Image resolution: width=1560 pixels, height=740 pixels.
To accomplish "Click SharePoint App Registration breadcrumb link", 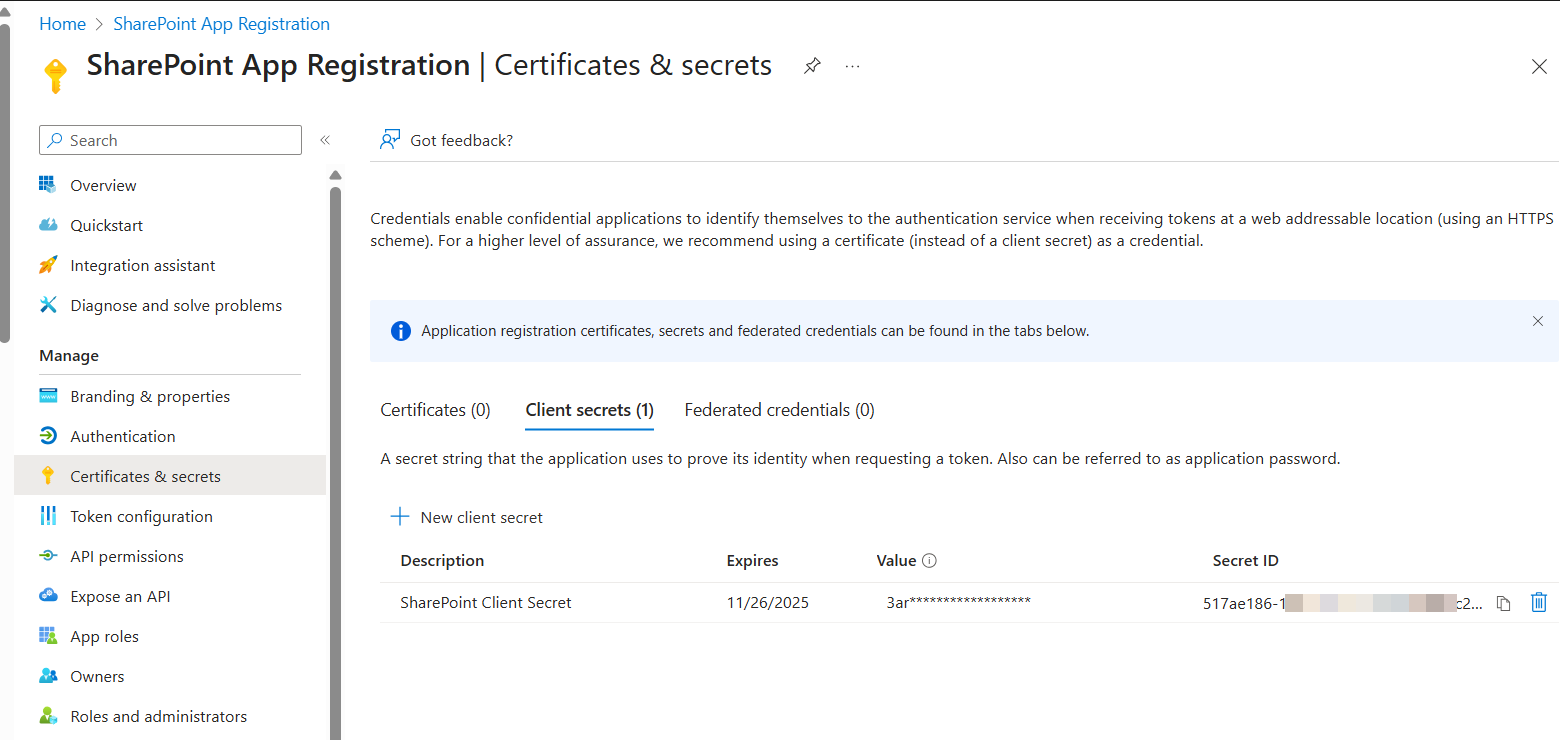I will pyautogui.click(x=222, y=24).
